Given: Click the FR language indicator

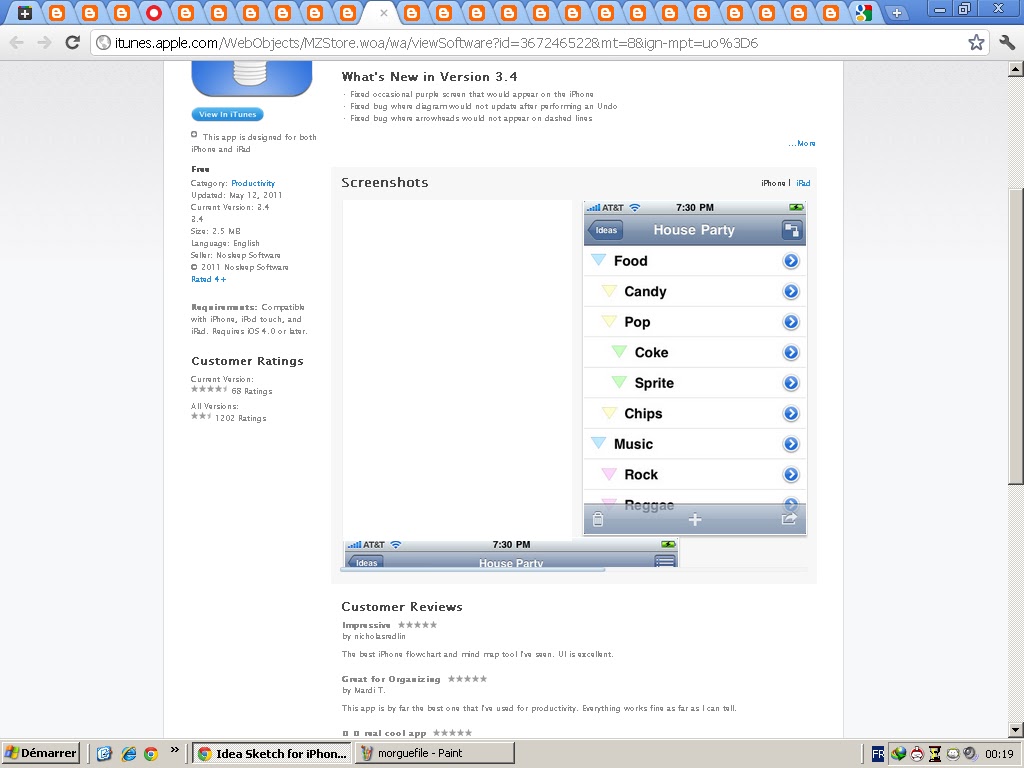Looking at the screenshot, I should pyautogui.click(x=878, y=754).
